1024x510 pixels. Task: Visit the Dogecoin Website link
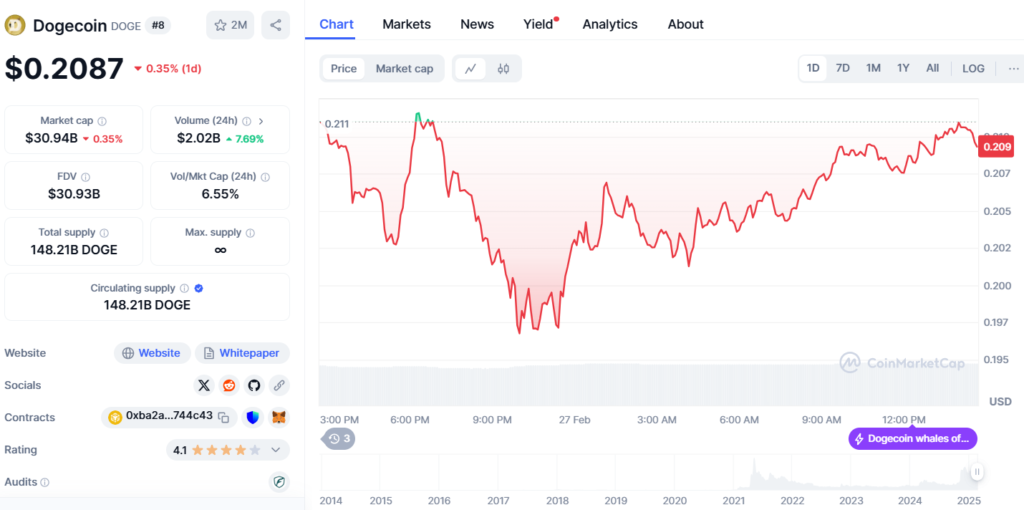tap(152, 353)
